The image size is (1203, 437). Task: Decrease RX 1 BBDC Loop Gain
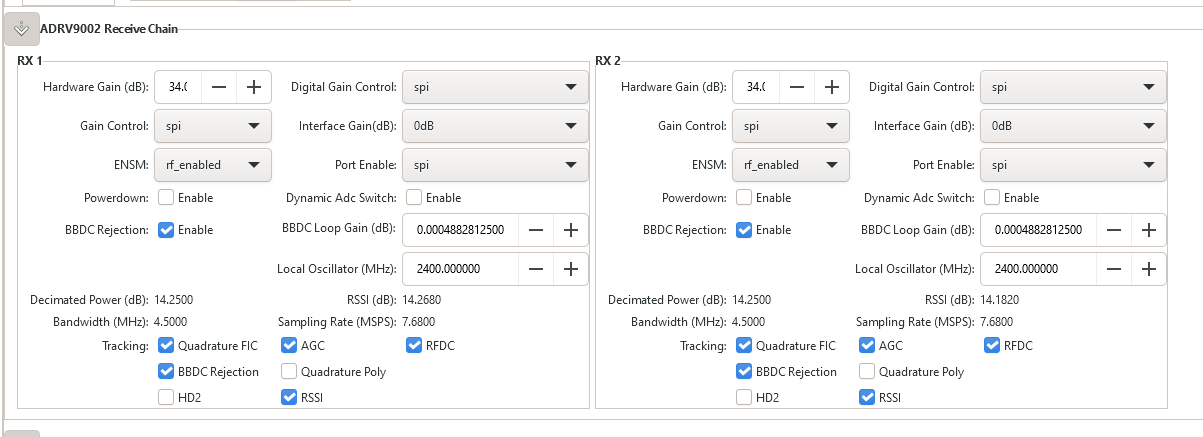coord(536,230)
